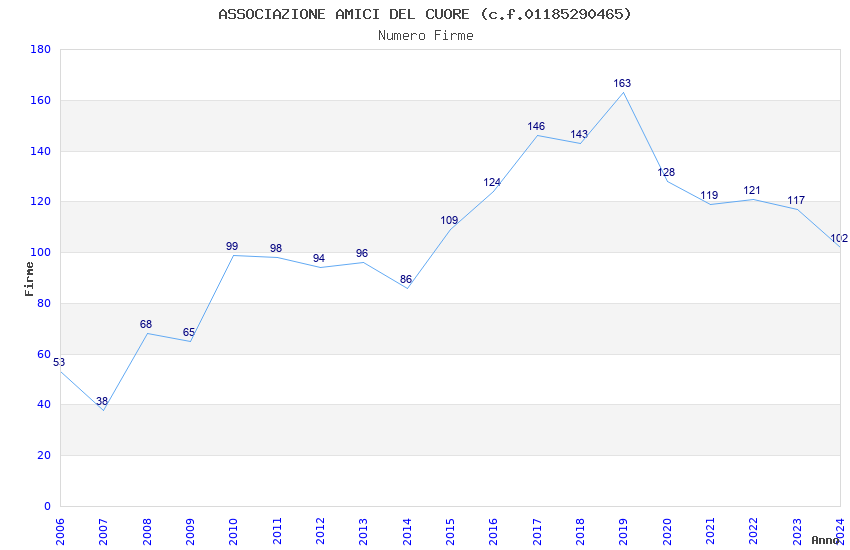Select the data label 38 for 2007
Screen dimensions: 850x550
click(x=102, y=401)
